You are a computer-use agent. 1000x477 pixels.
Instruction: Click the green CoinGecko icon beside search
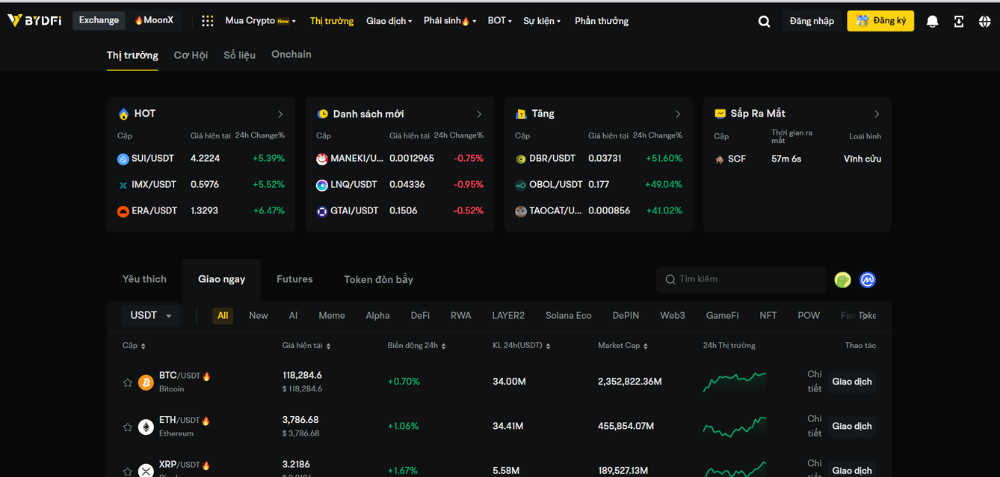coord(842,280)
